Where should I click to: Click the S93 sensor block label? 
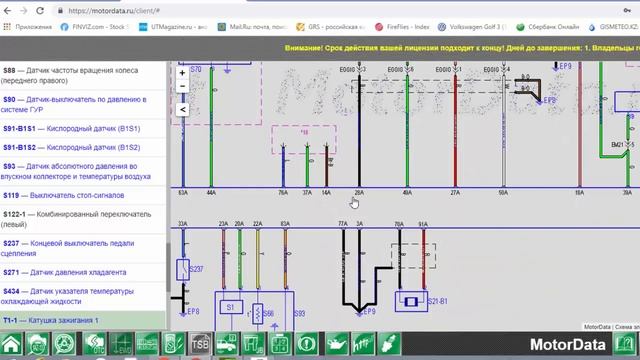click(300, 313)
